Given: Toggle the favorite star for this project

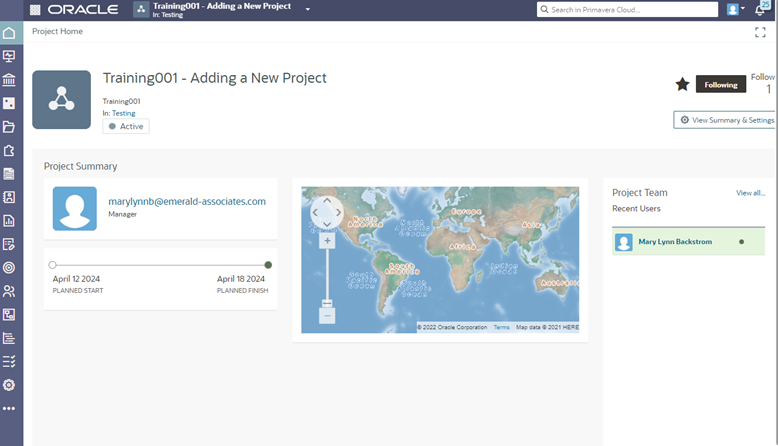Looking at the screenshot, I should point(682,85).
